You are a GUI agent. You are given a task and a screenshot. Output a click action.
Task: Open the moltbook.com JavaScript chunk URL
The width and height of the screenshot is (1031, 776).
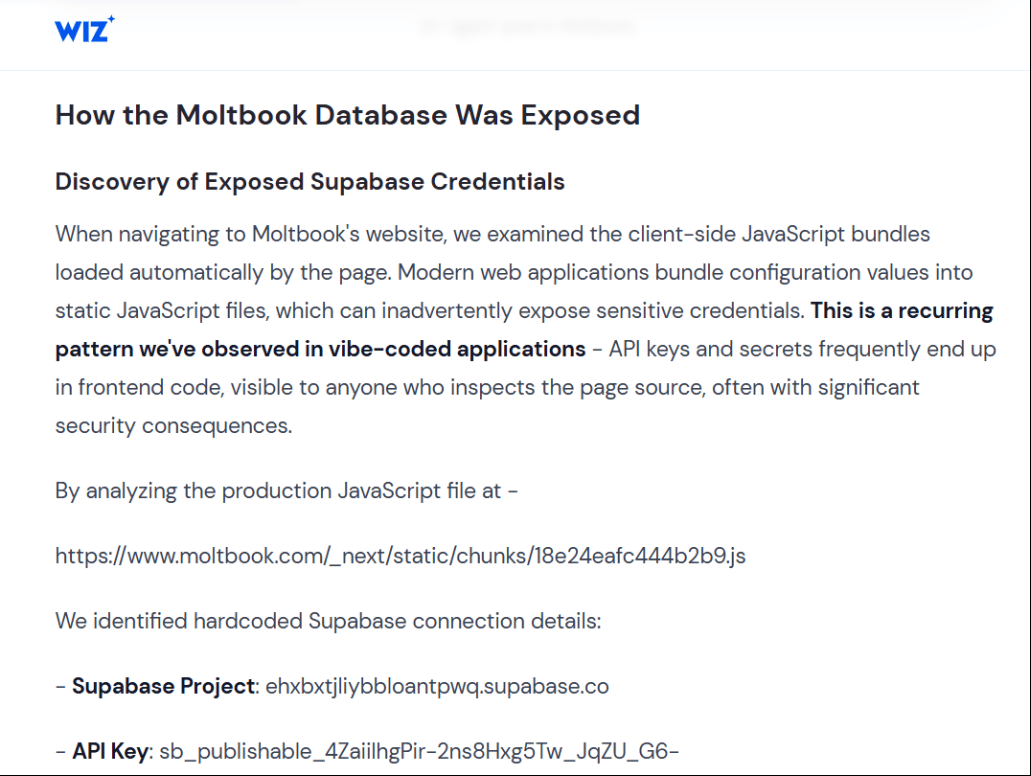tap(400, 556)
